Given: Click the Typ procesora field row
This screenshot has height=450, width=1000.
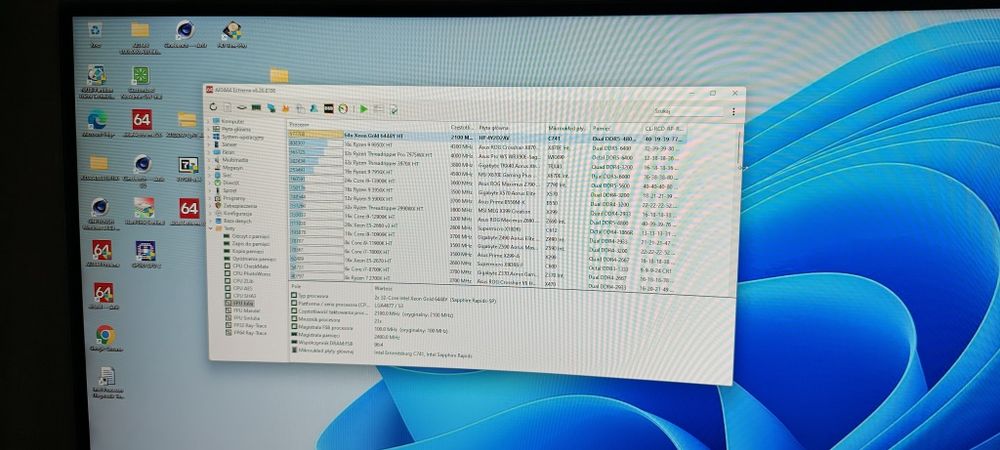Looking at the screenshot, I should (393, 298).
